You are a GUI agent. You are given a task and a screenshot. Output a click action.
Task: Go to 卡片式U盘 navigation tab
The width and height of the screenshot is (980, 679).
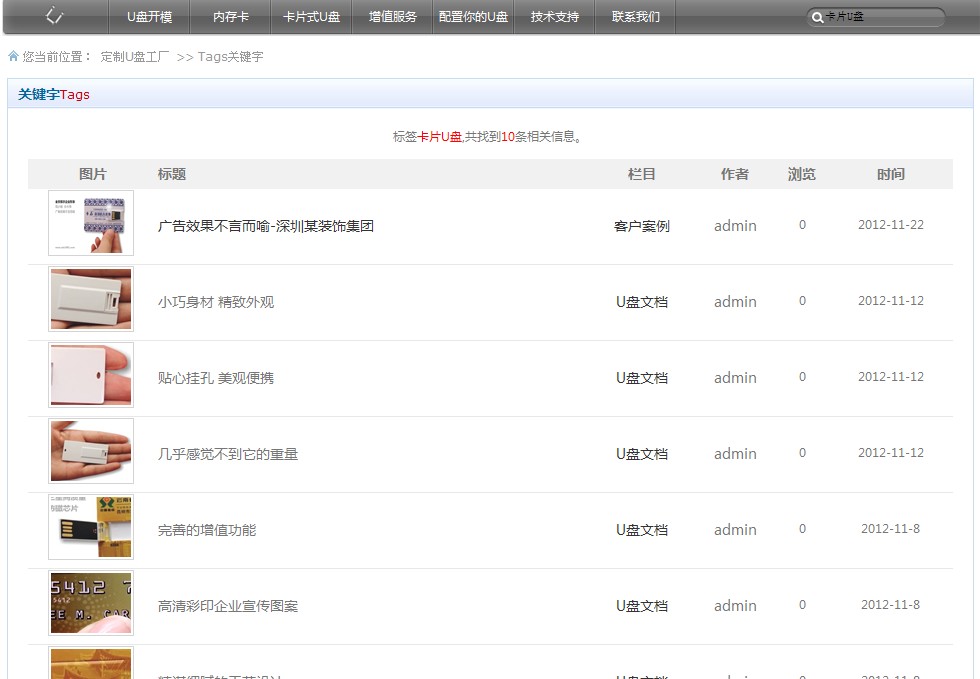click(311, 17)
